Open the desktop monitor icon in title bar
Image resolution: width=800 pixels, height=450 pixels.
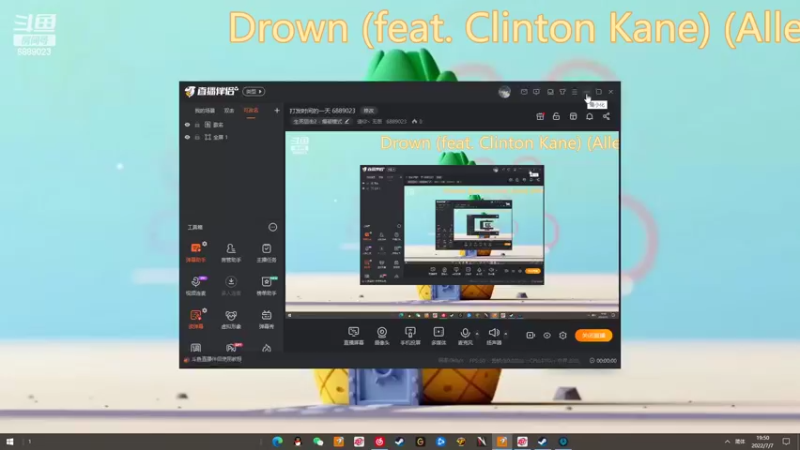(x=550, y=92)
